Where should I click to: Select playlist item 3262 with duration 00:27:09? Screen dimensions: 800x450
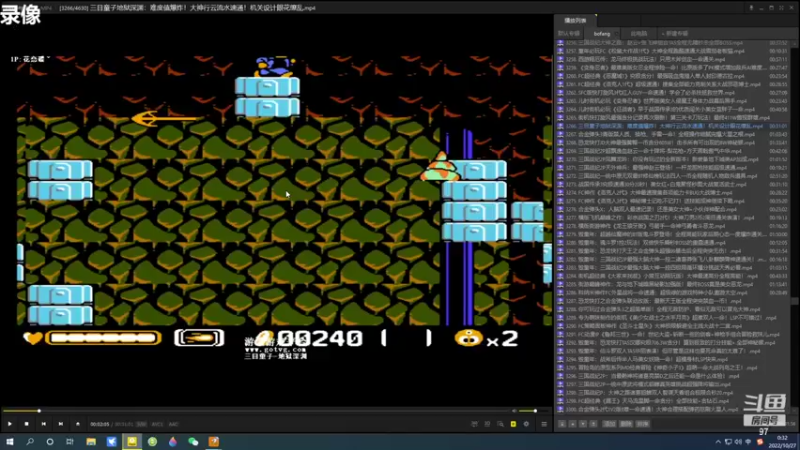[x=672, y=93]
